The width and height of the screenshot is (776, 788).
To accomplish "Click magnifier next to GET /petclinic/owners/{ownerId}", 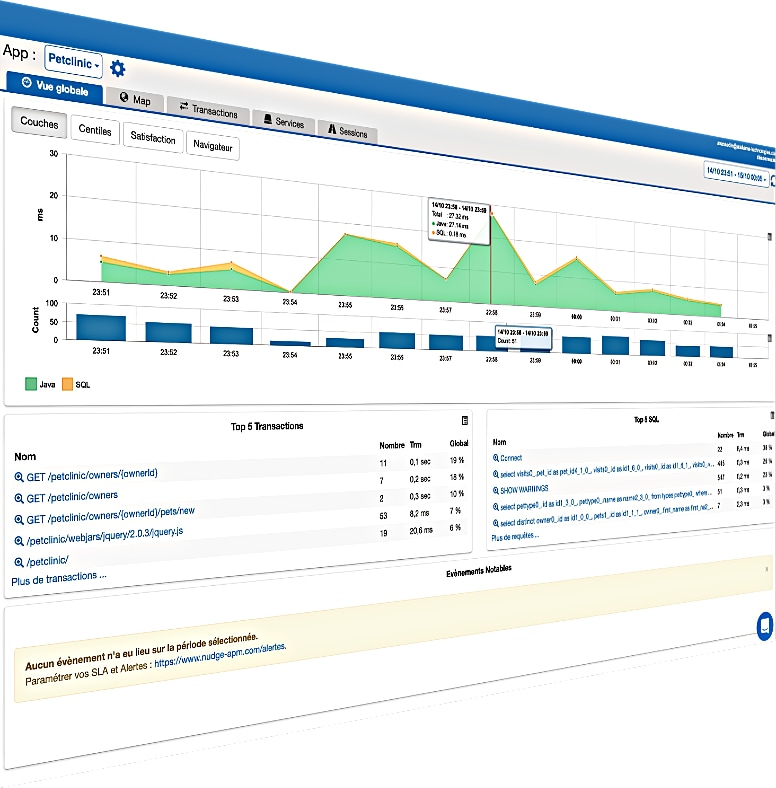I will [19, 477].
